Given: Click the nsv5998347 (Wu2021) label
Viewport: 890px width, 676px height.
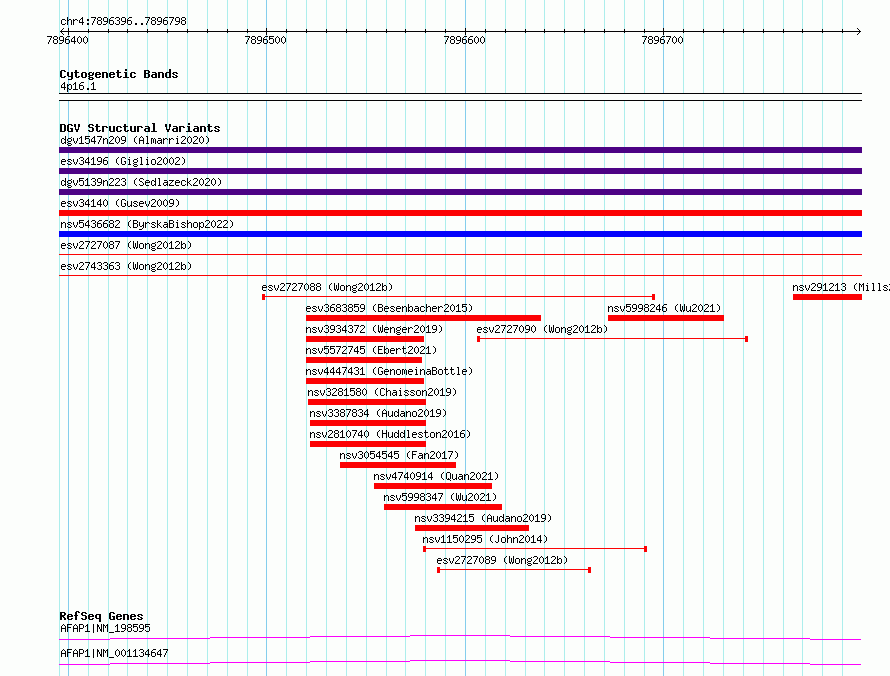Looking at the screenshot, I should click(x=440, y=497).
